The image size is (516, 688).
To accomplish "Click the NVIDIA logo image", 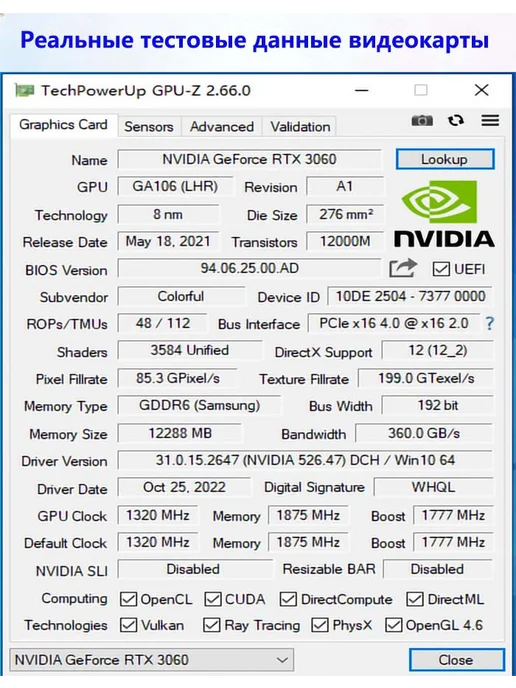I will point(444,214).
